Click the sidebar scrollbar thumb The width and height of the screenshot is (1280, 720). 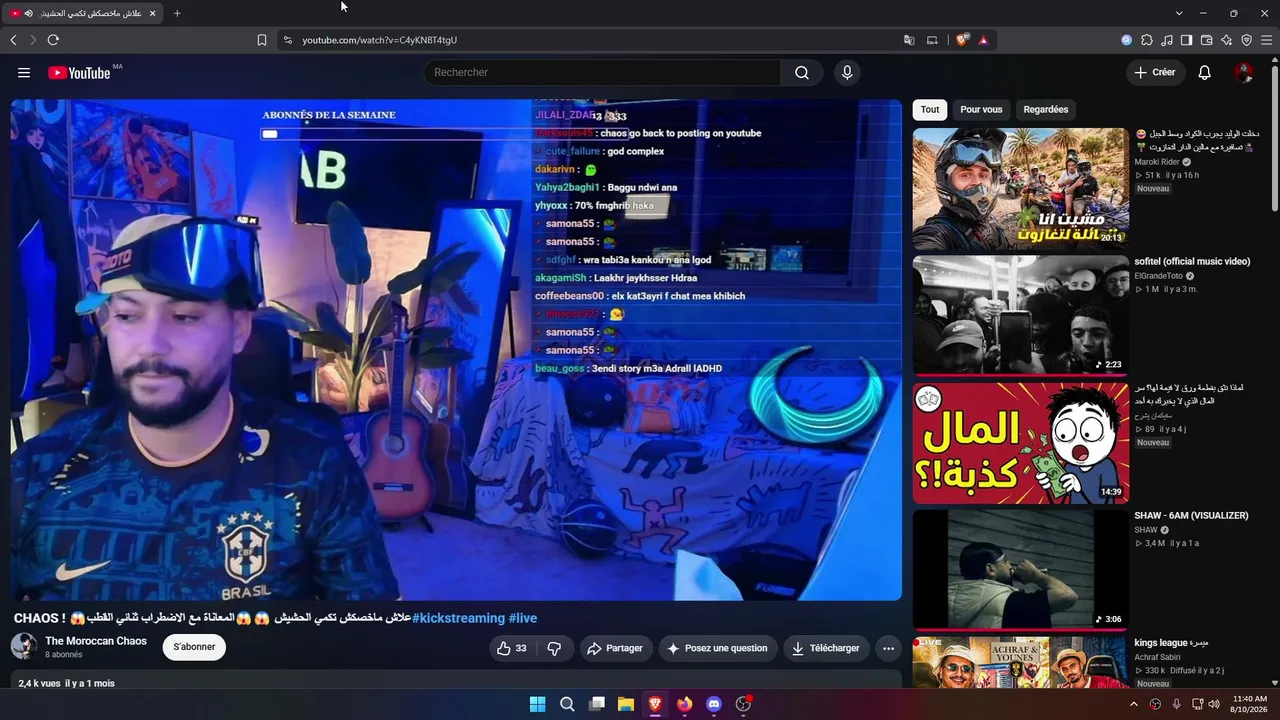[x=1274, y=140]
